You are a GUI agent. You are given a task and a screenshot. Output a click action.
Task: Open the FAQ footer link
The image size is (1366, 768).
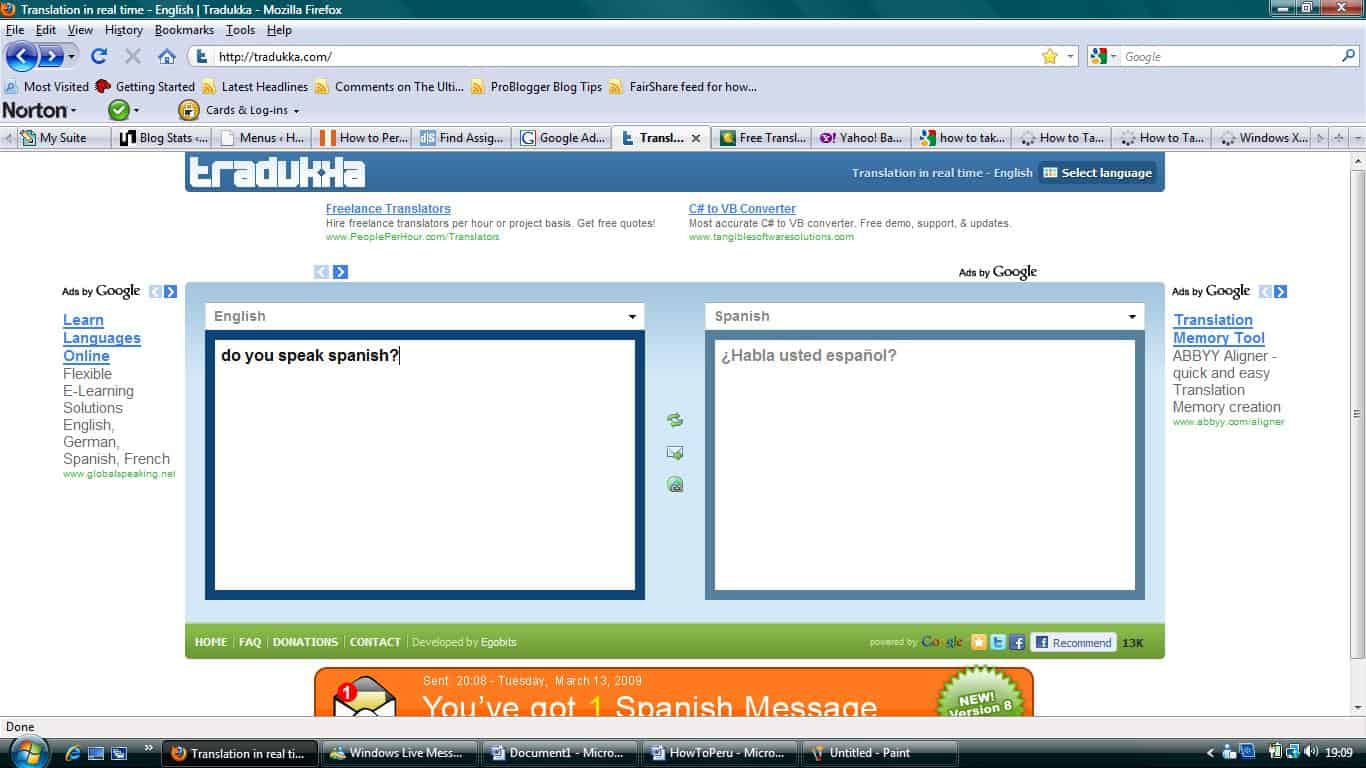[250, 642]
